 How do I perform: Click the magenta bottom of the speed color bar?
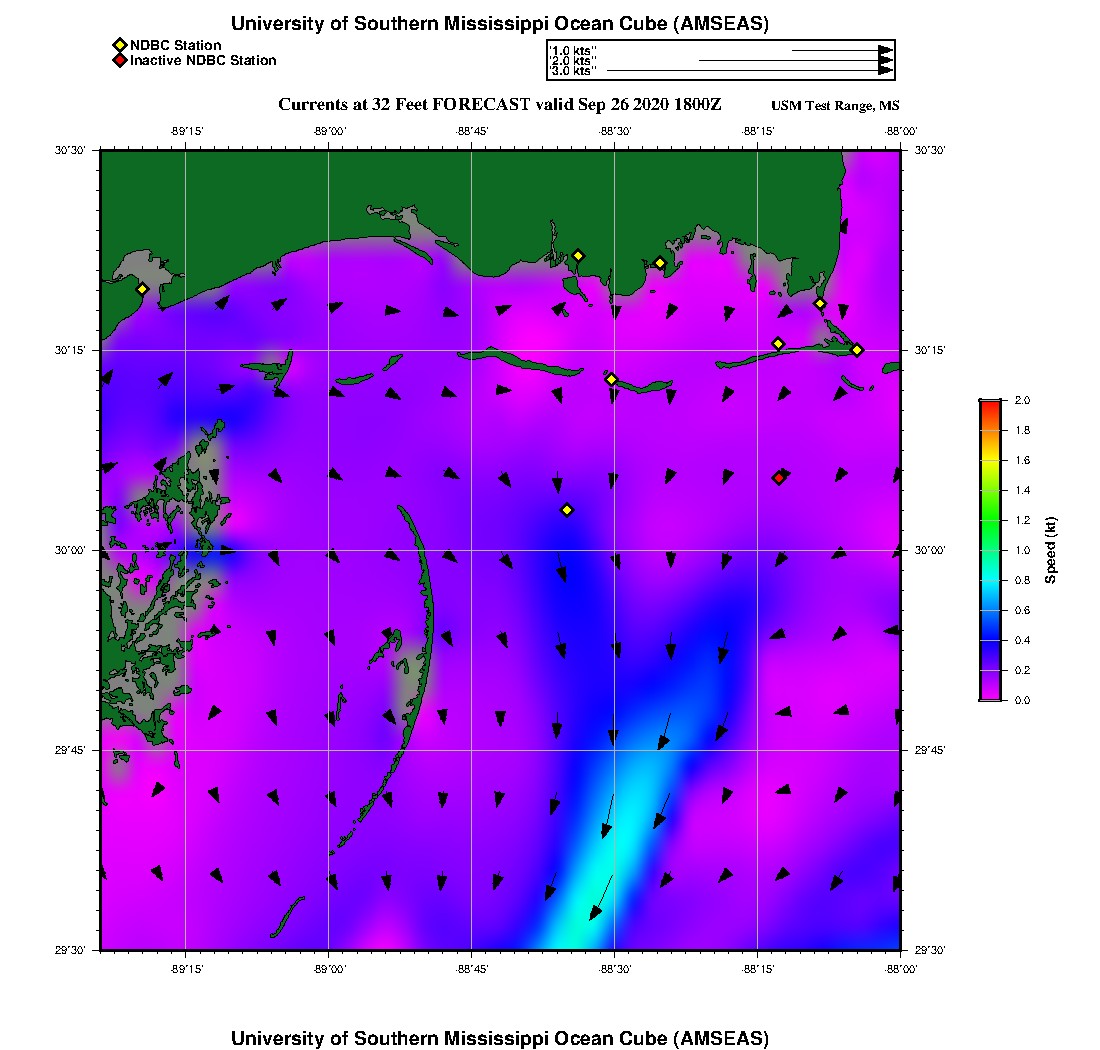tap(990, 694)
